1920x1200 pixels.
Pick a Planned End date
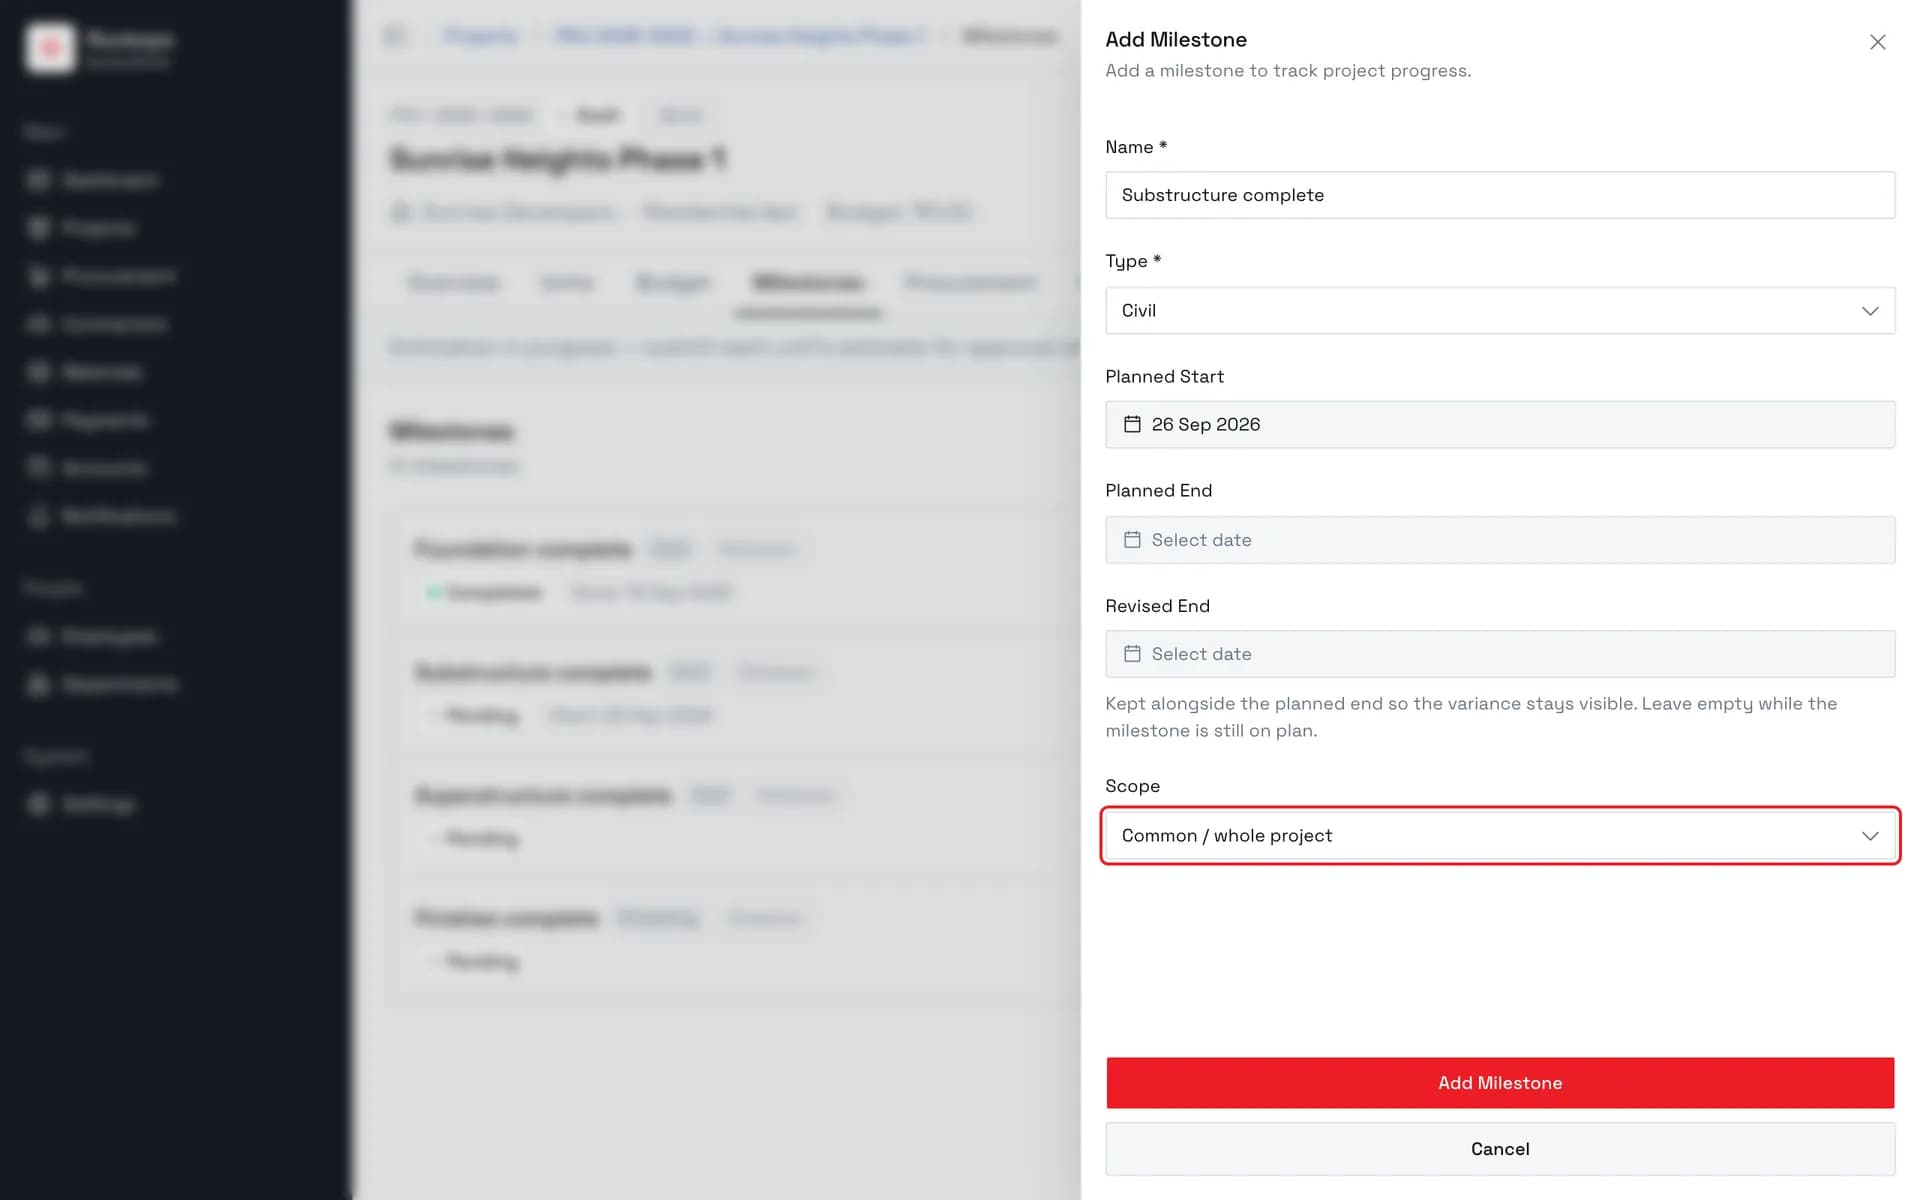pos(1500,540)
